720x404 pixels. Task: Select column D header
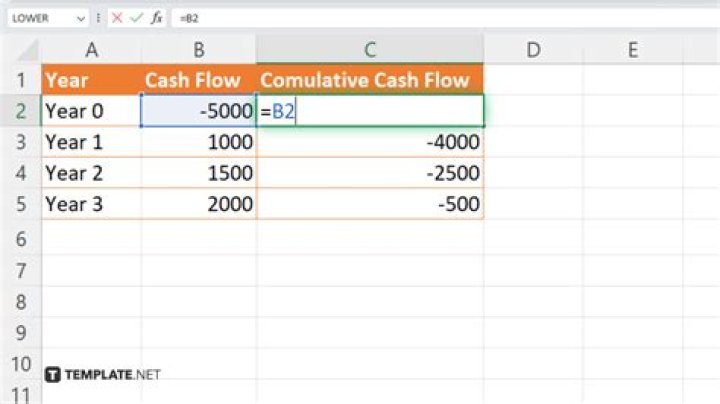[533, 50]
